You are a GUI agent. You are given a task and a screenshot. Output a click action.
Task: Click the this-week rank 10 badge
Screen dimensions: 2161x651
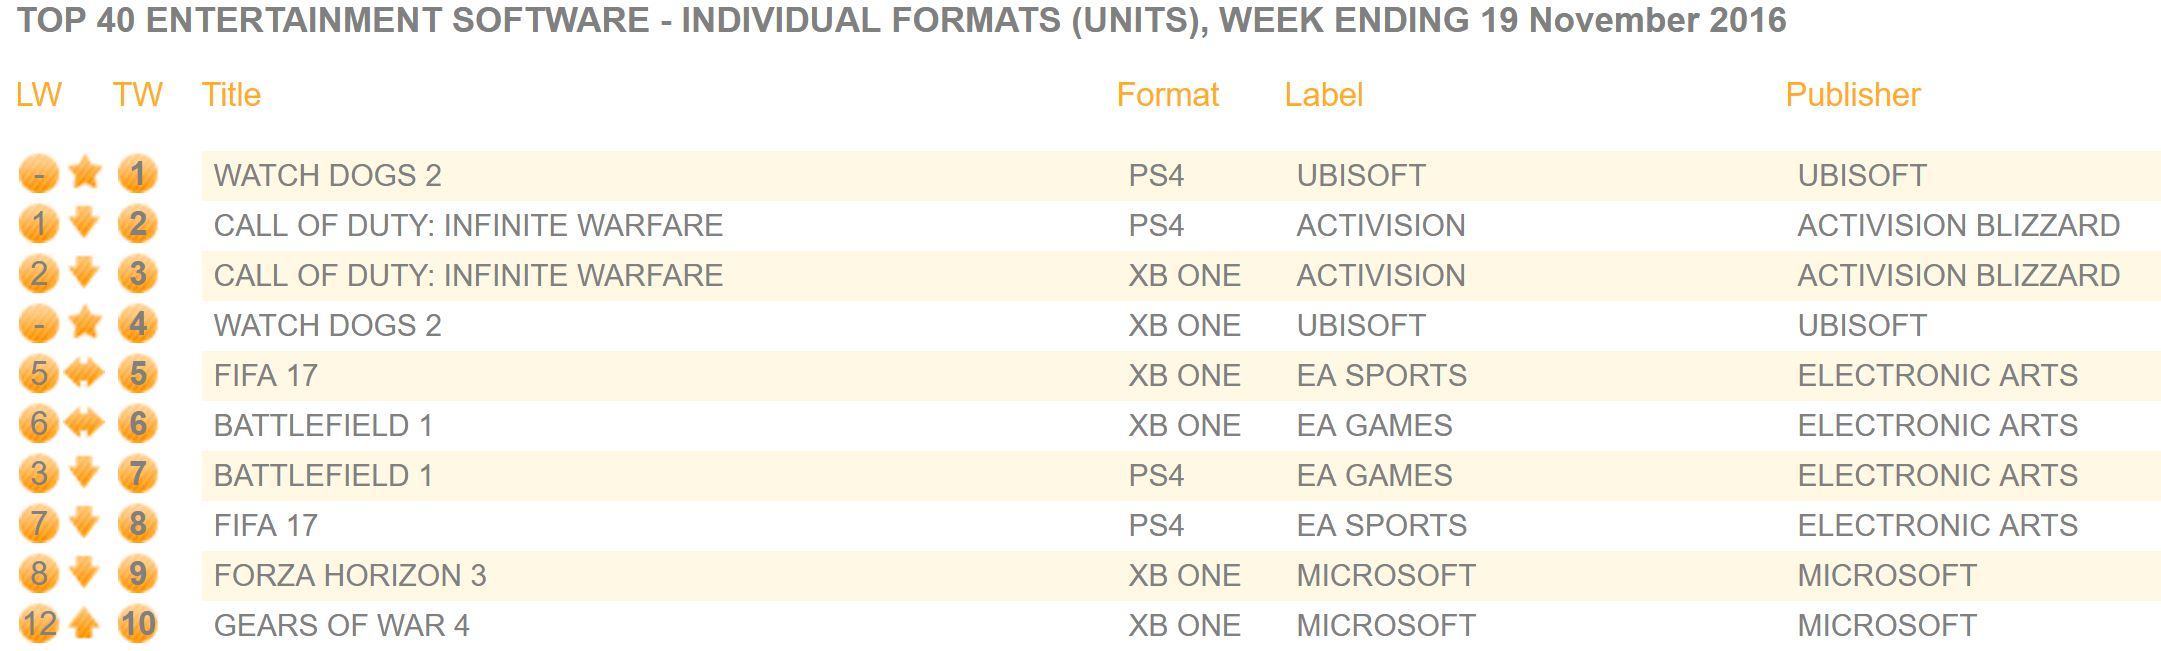pos(138,625)
